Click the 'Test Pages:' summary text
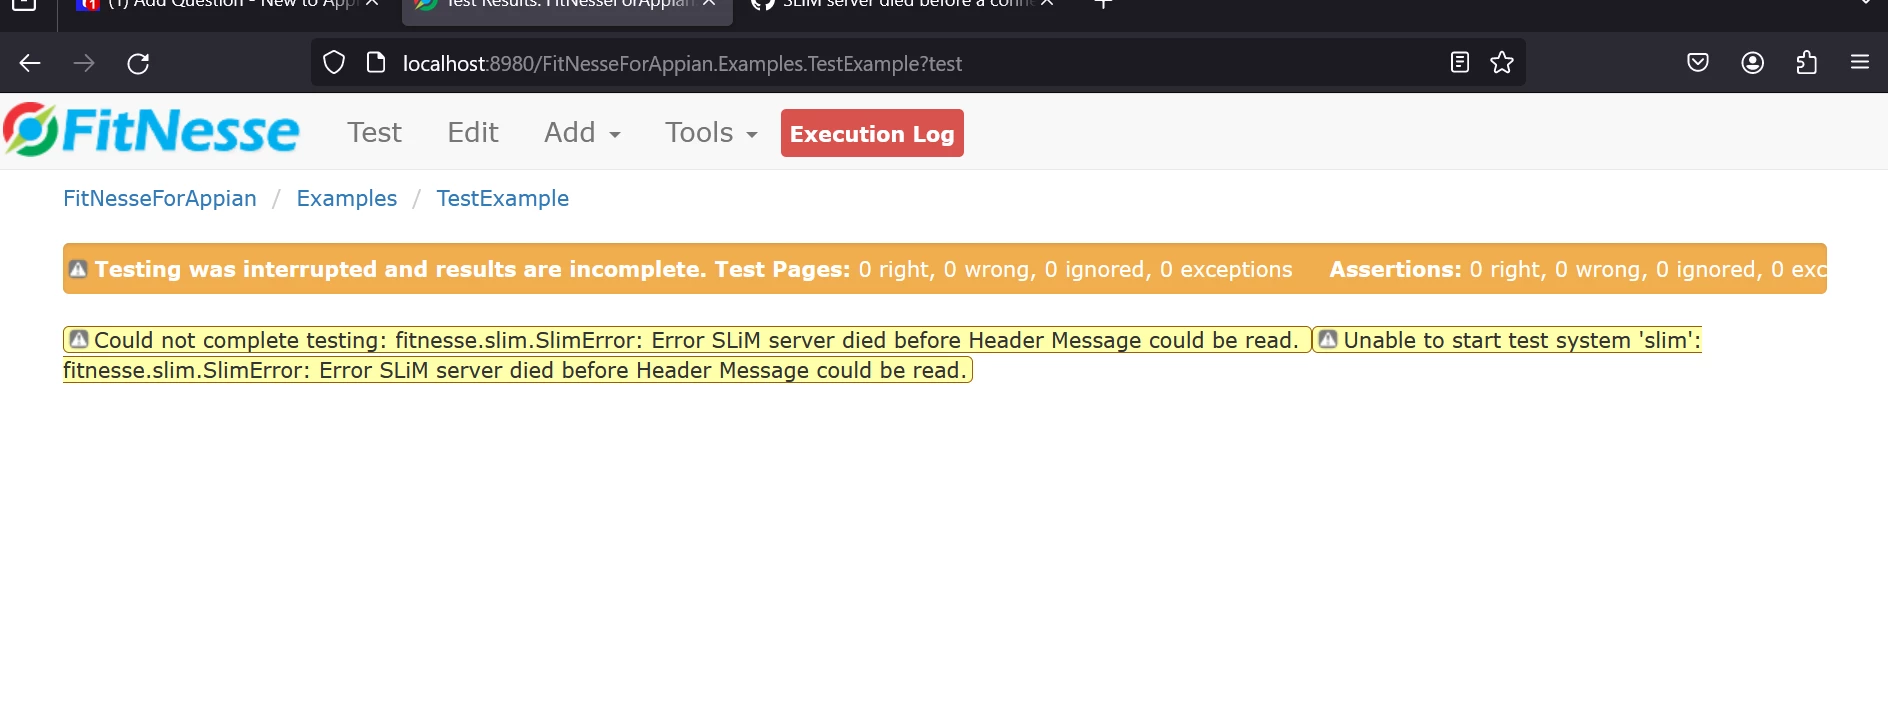Viewport: 1888px width, 723px height. (x=782, y=270)
